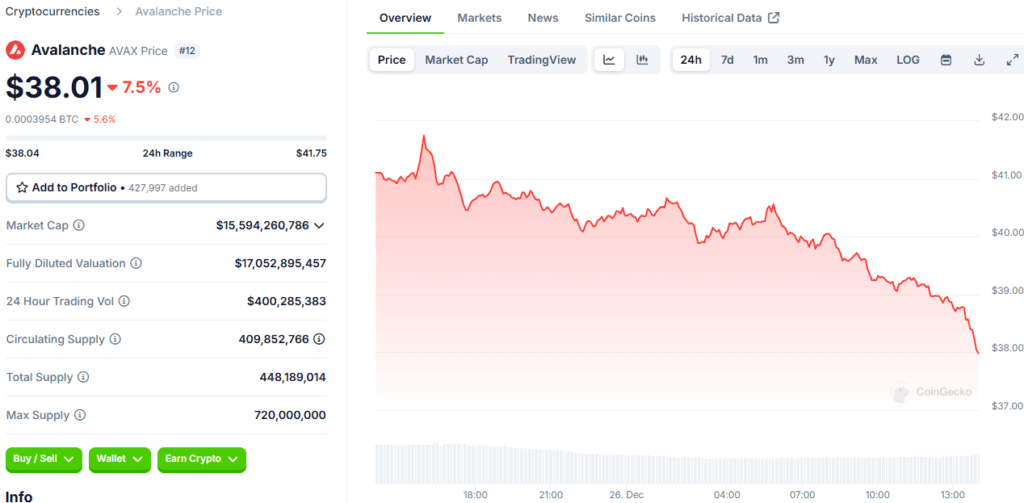
Task: Click the 26. Dec axis label
Action: click(626, 495)
